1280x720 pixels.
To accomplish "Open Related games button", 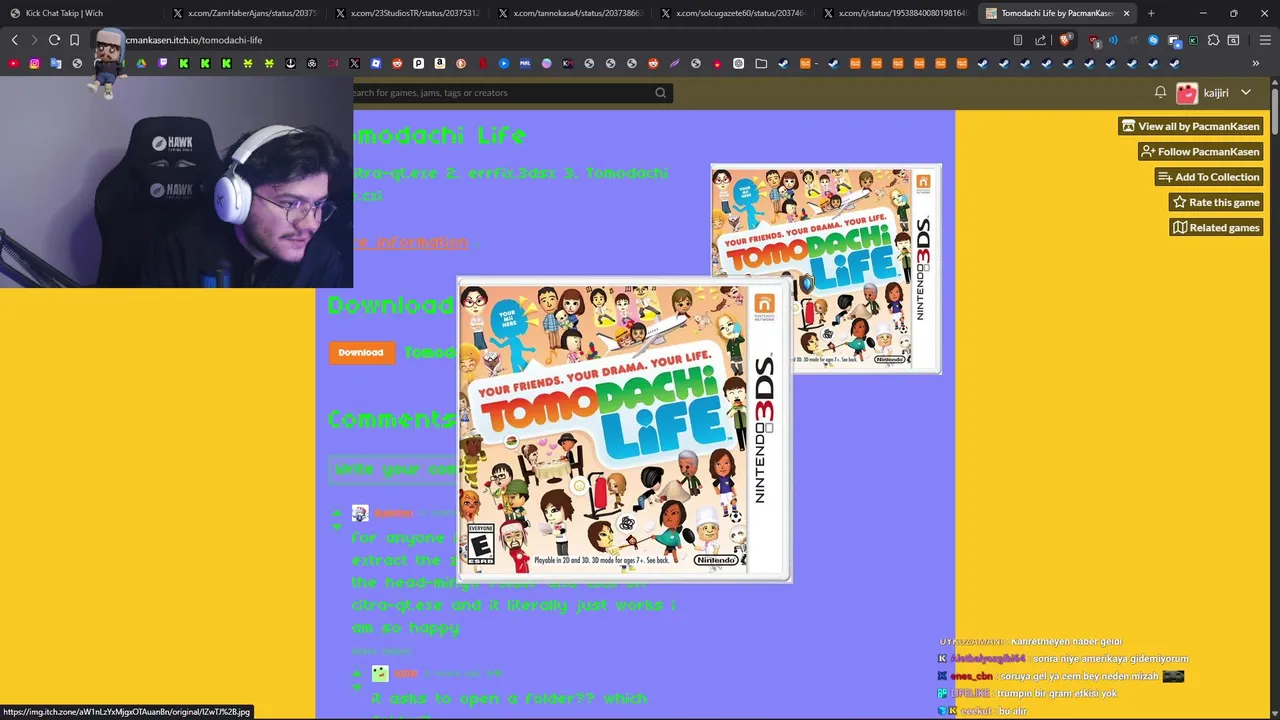I will point(1216,228).
